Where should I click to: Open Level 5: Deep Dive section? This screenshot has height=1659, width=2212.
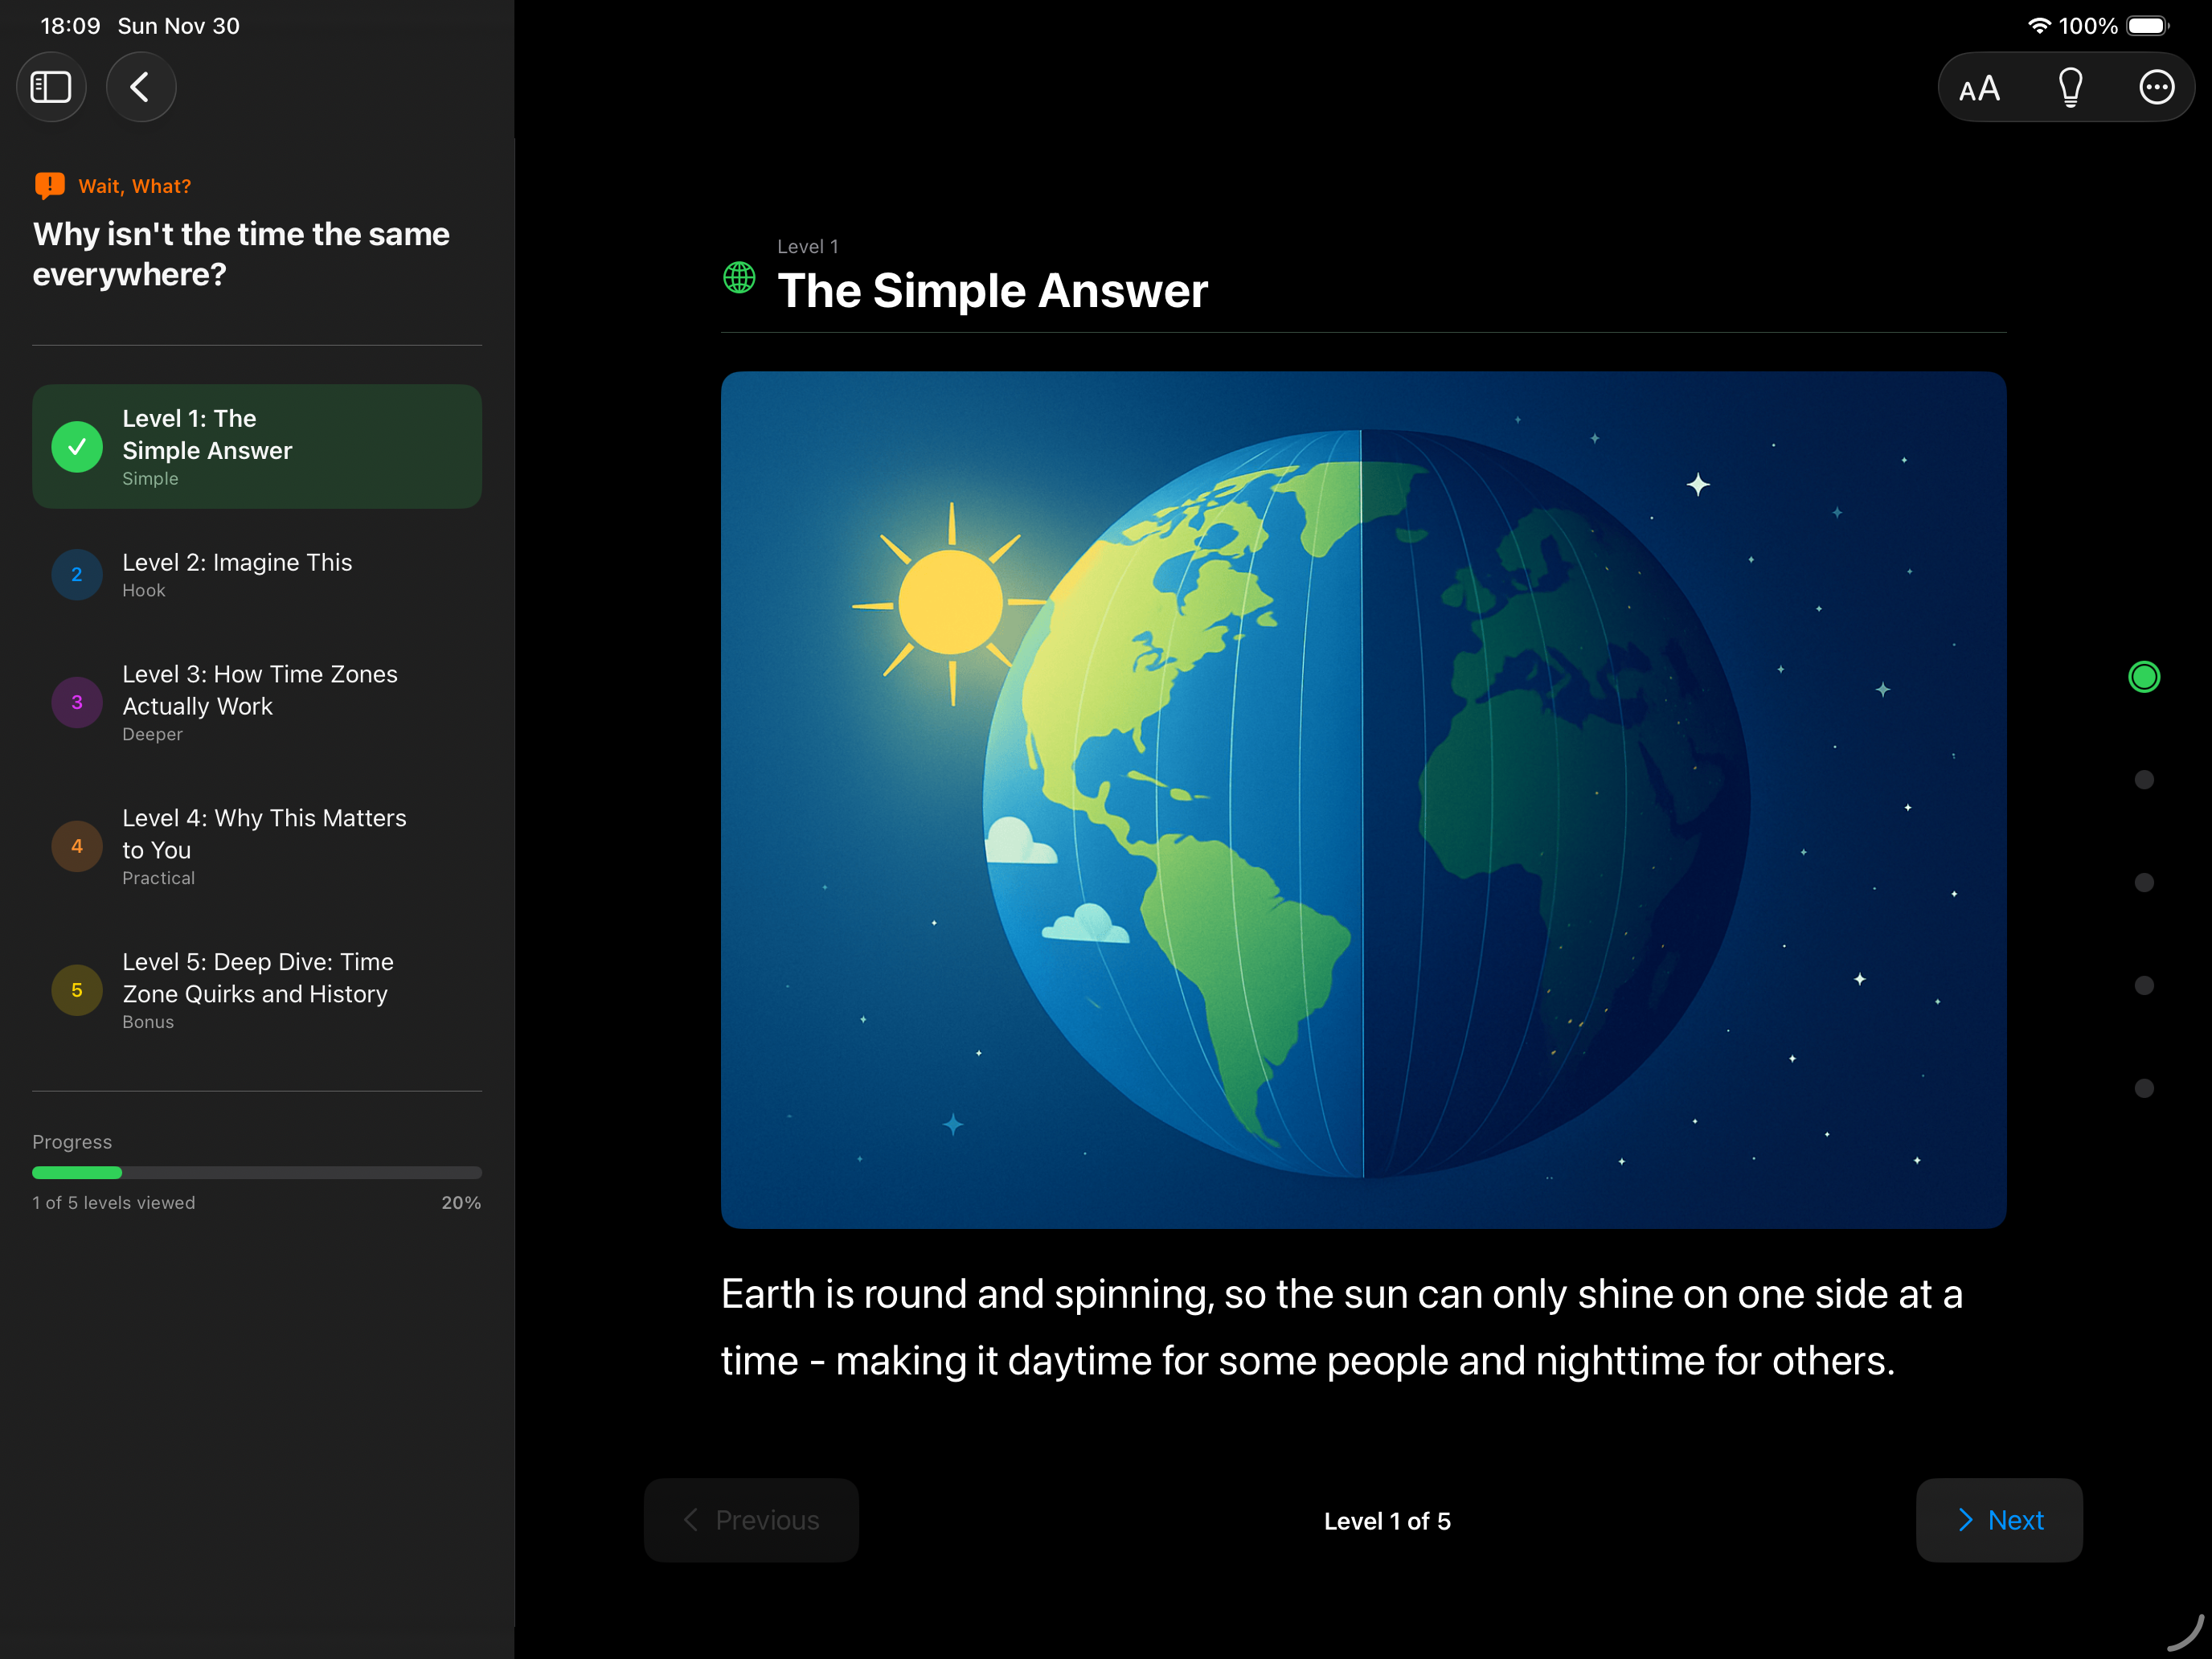click(x=257, y=990)
